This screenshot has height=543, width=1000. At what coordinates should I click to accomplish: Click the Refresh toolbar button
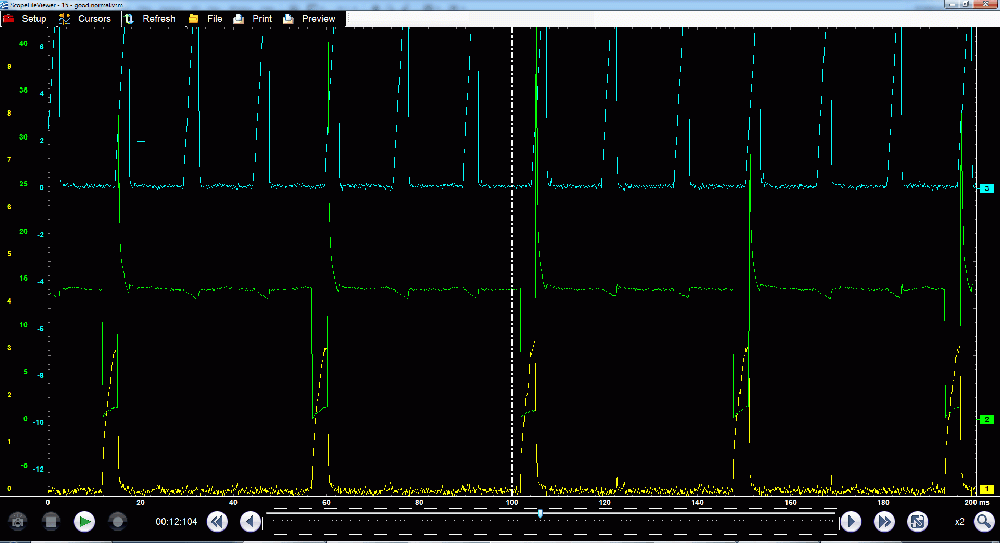click(x=158, y=19)
